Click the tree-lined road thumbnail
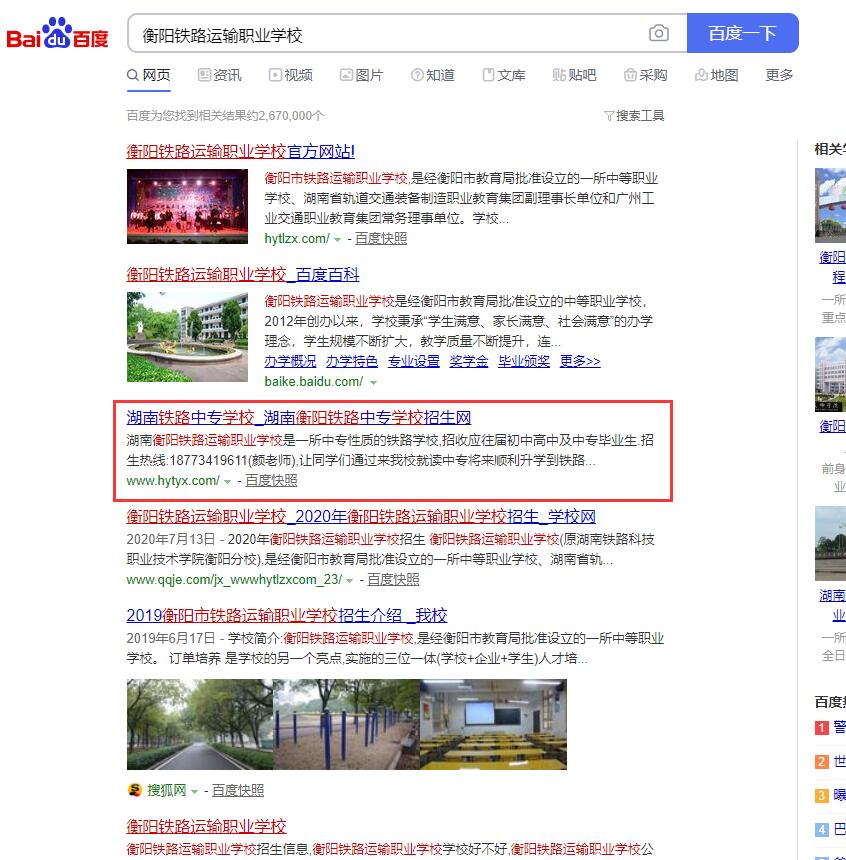 [200, 725]
